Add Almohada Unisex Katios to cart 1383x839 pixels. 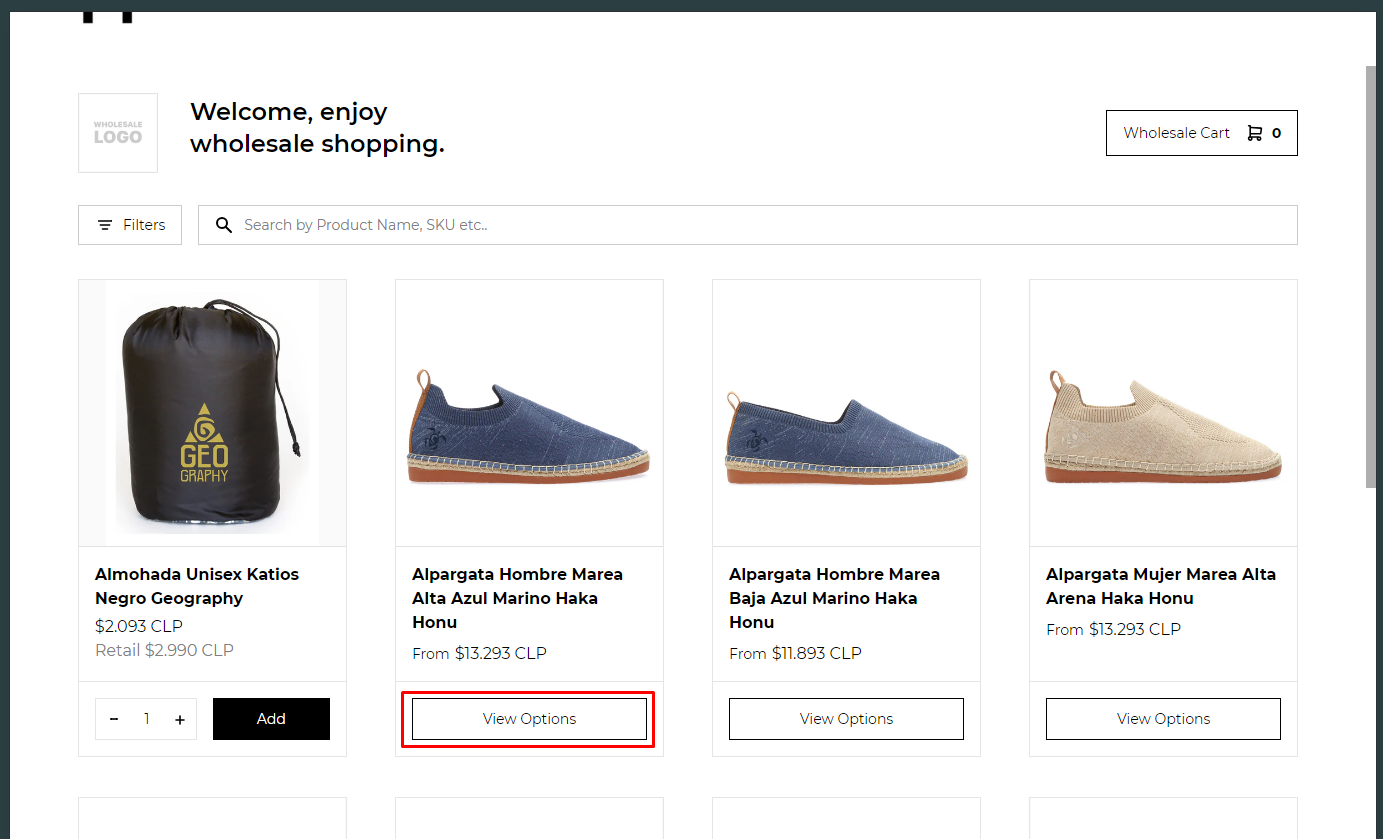click(x=271, y=719)
